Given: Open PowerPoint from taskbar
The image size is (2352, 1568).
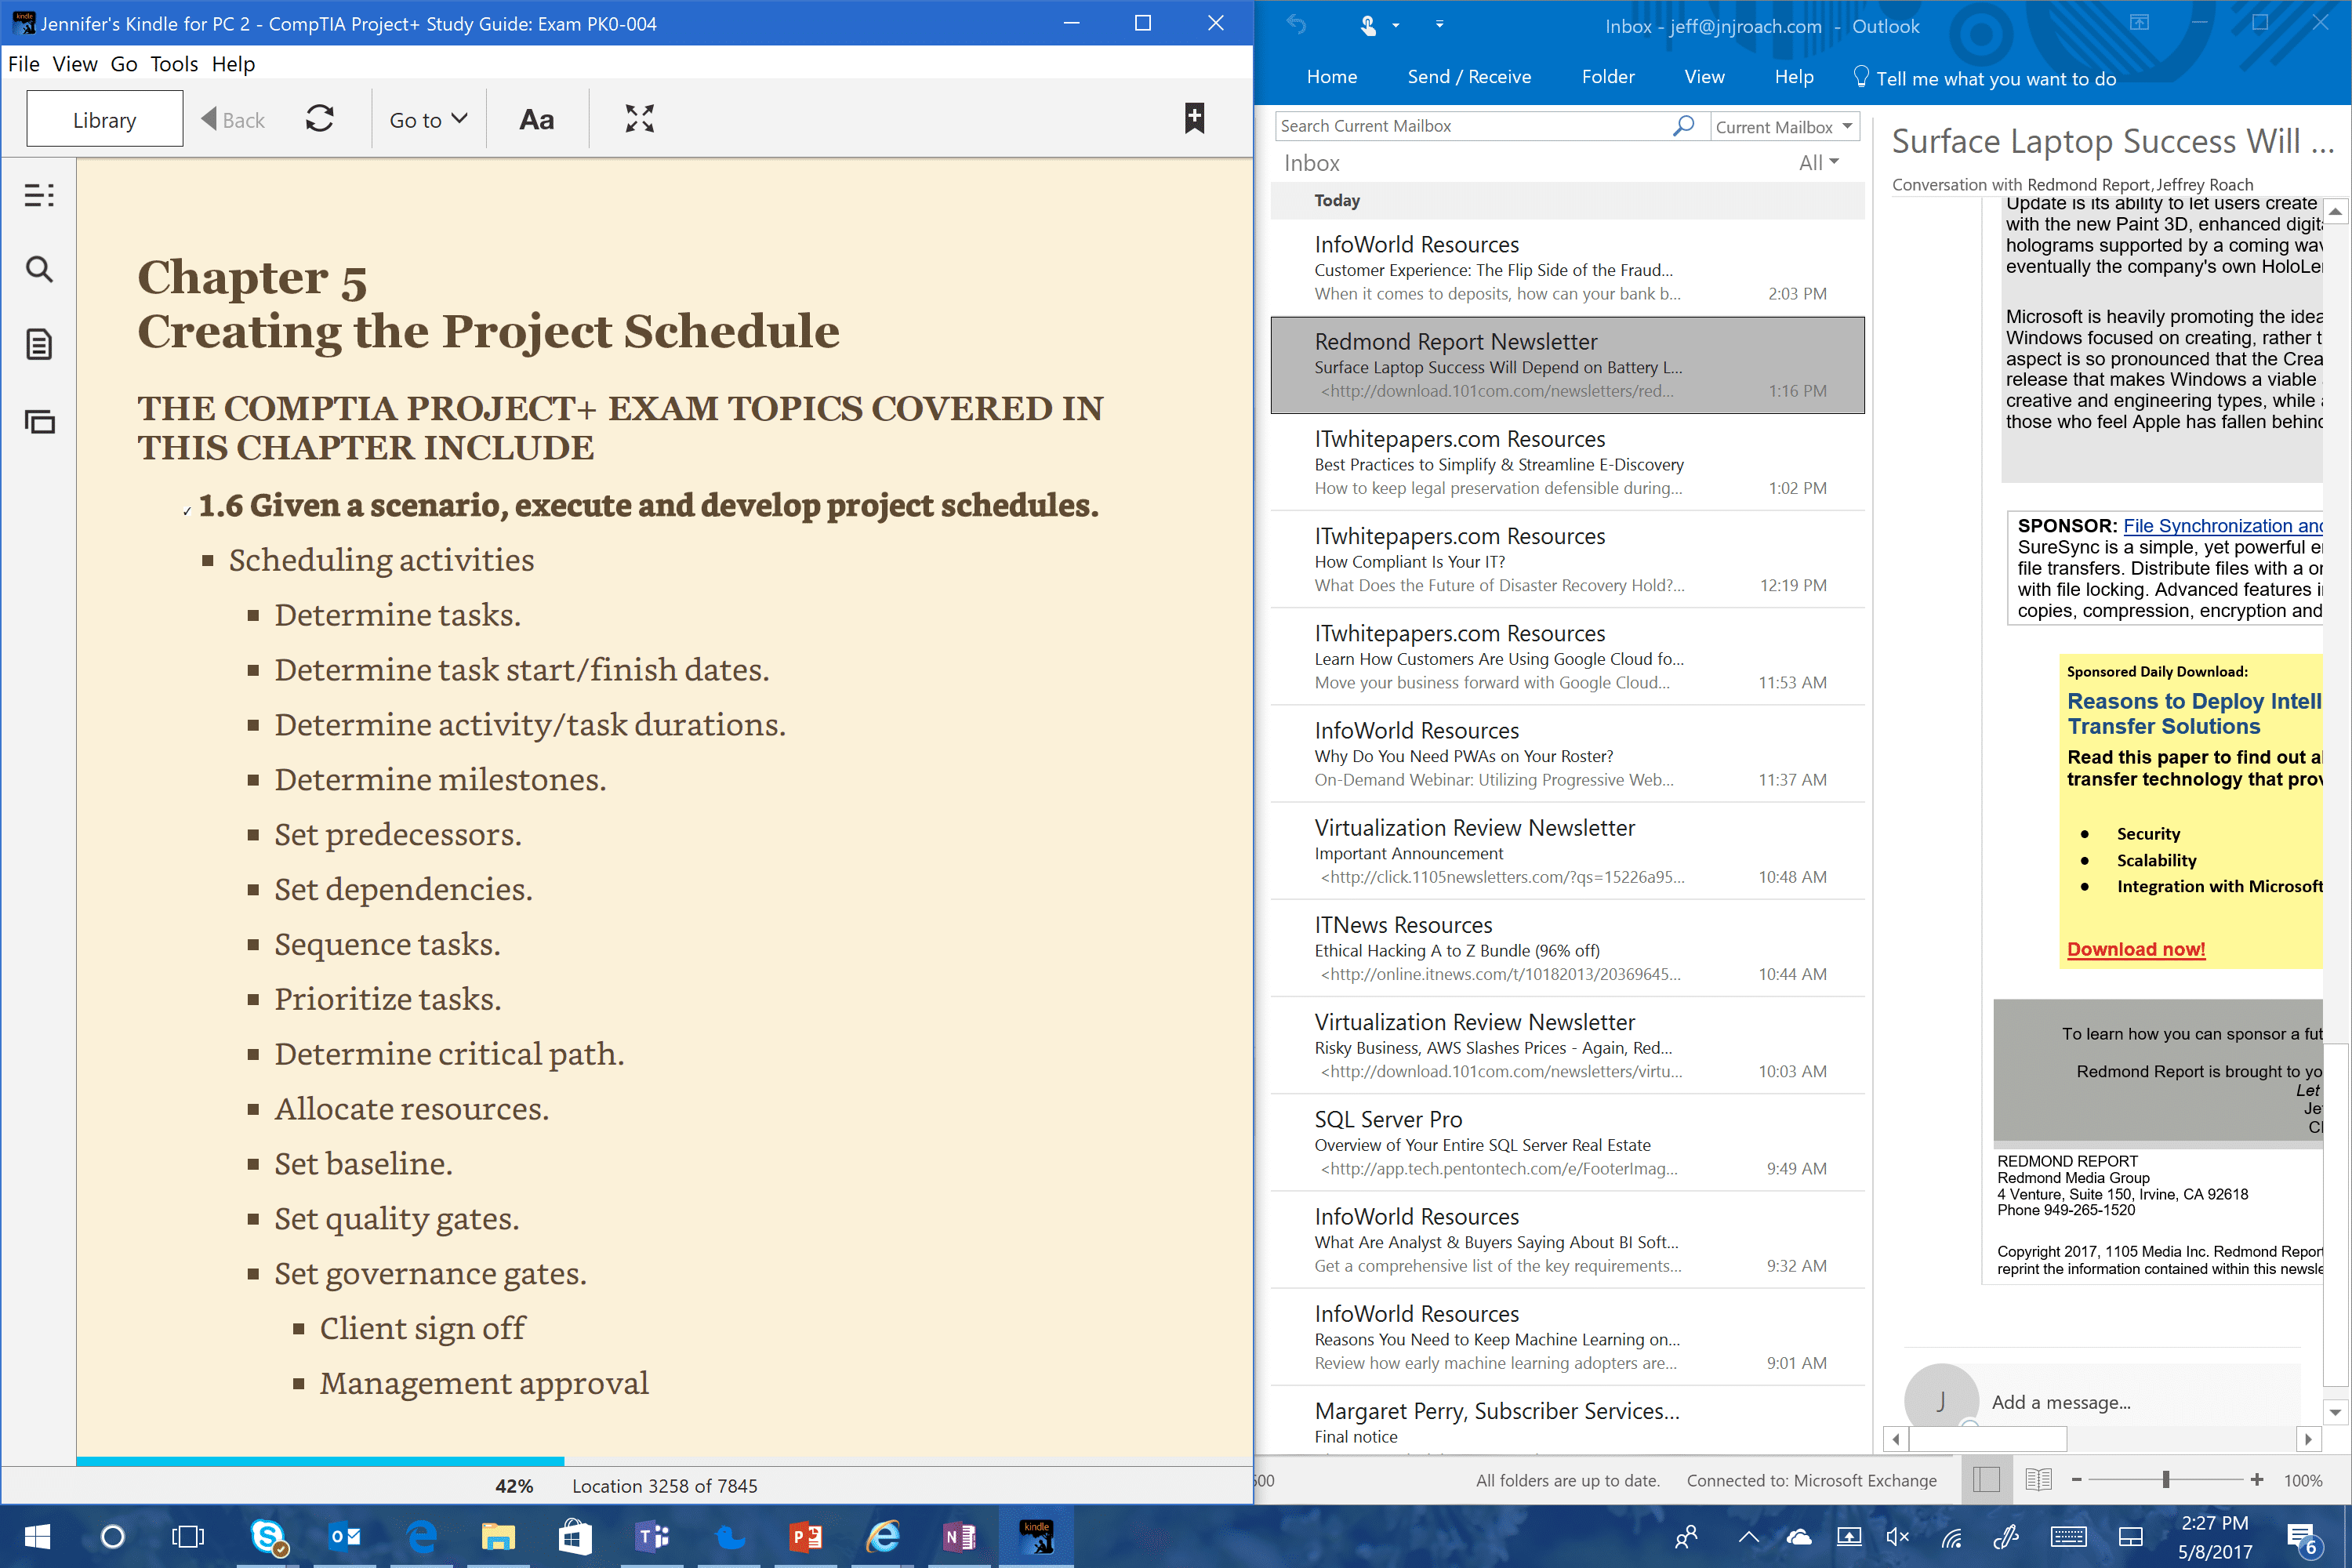Looking at the screenshot, I should (806, 1536).
